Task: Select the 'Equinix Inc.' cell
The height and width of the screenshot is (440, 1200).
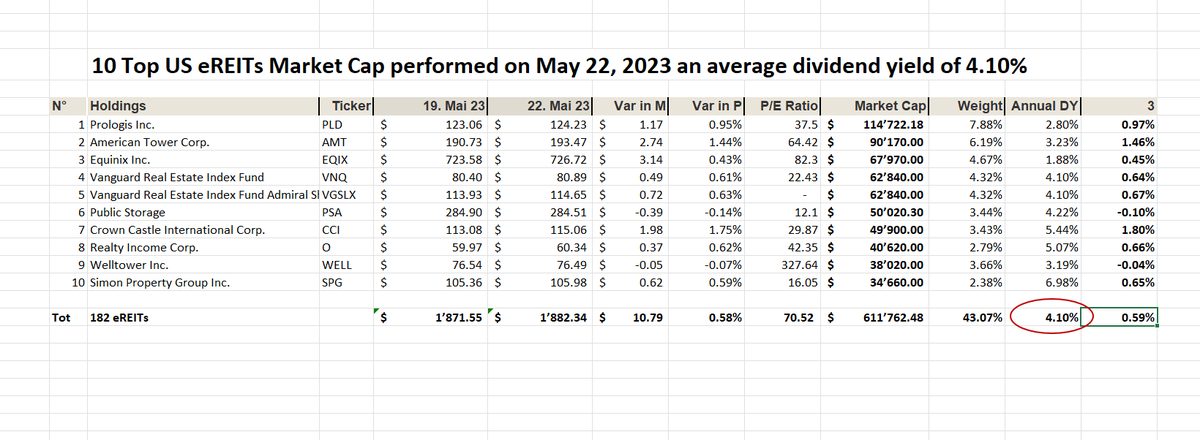Action: [x=202, y=160]
